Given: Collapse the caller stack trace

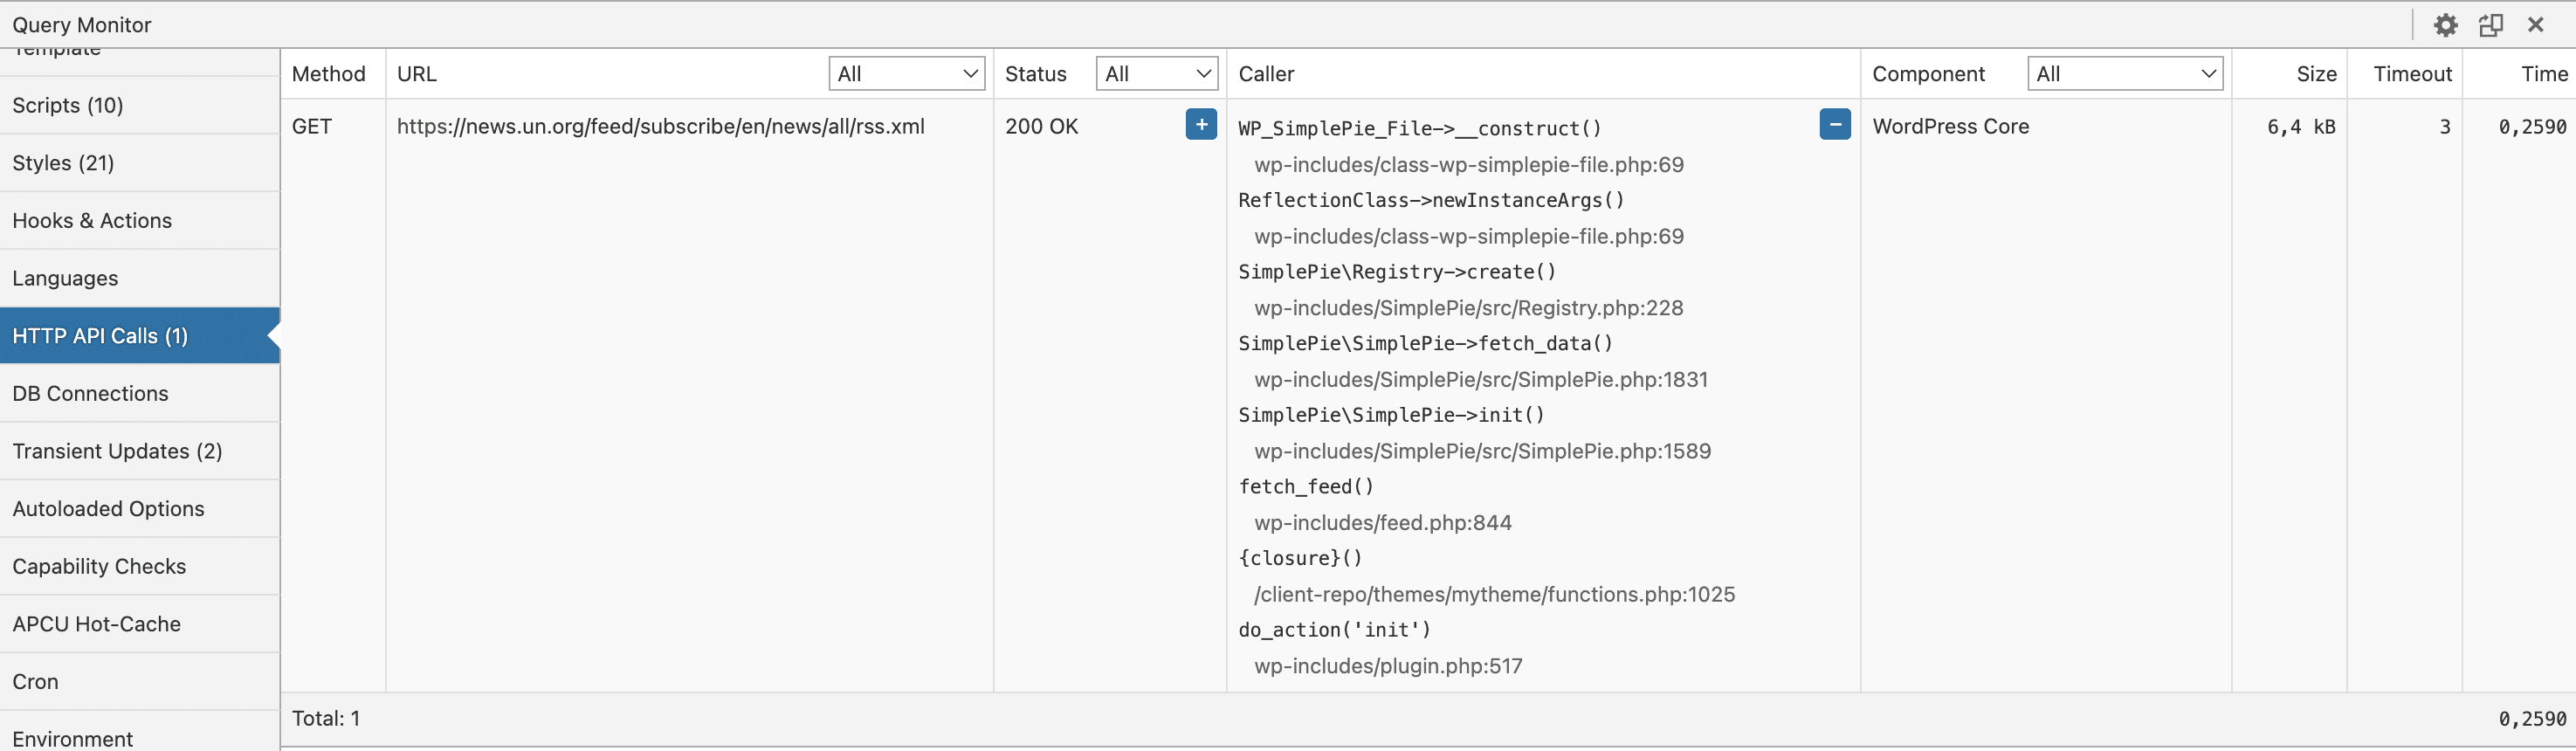Looking at the screenshot, I should tap(1834, 125).
